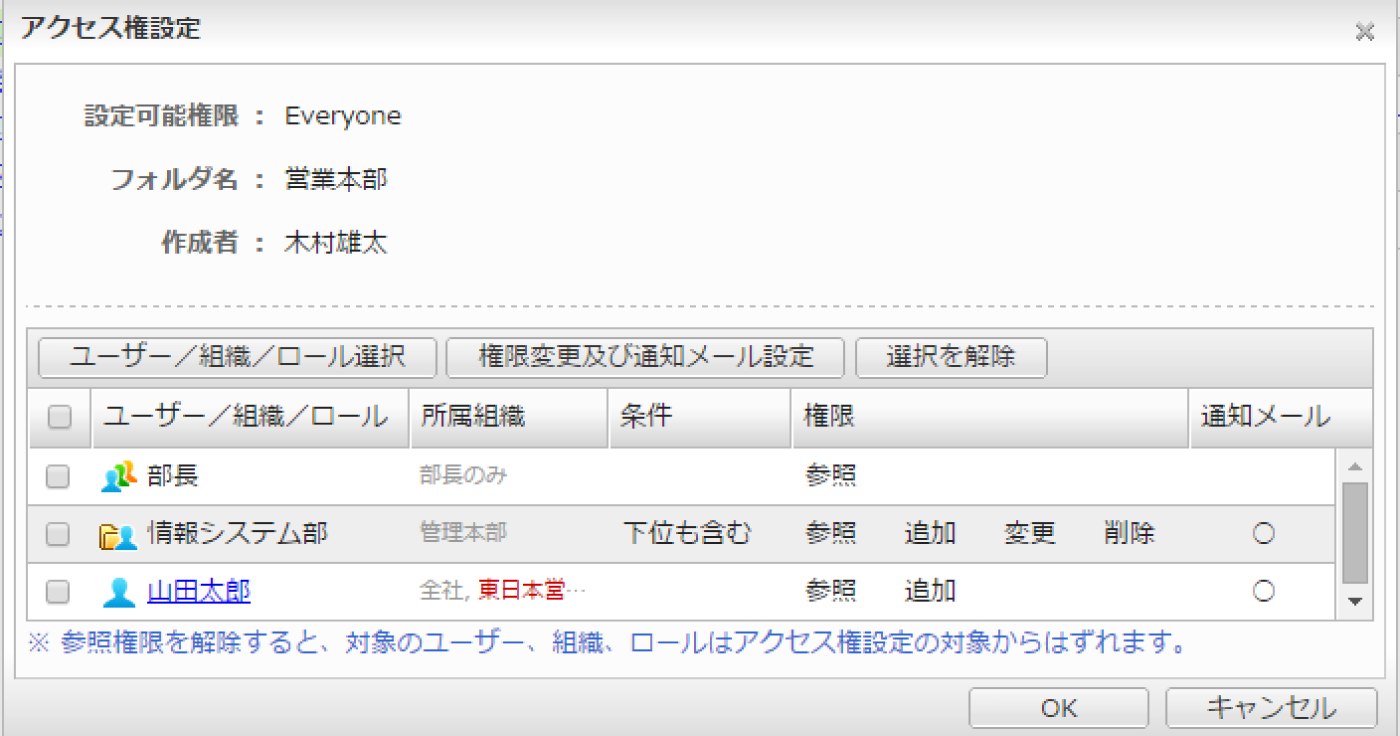
Task: Click the blue 参照権限 note text
Action: [x=608, y=644]
